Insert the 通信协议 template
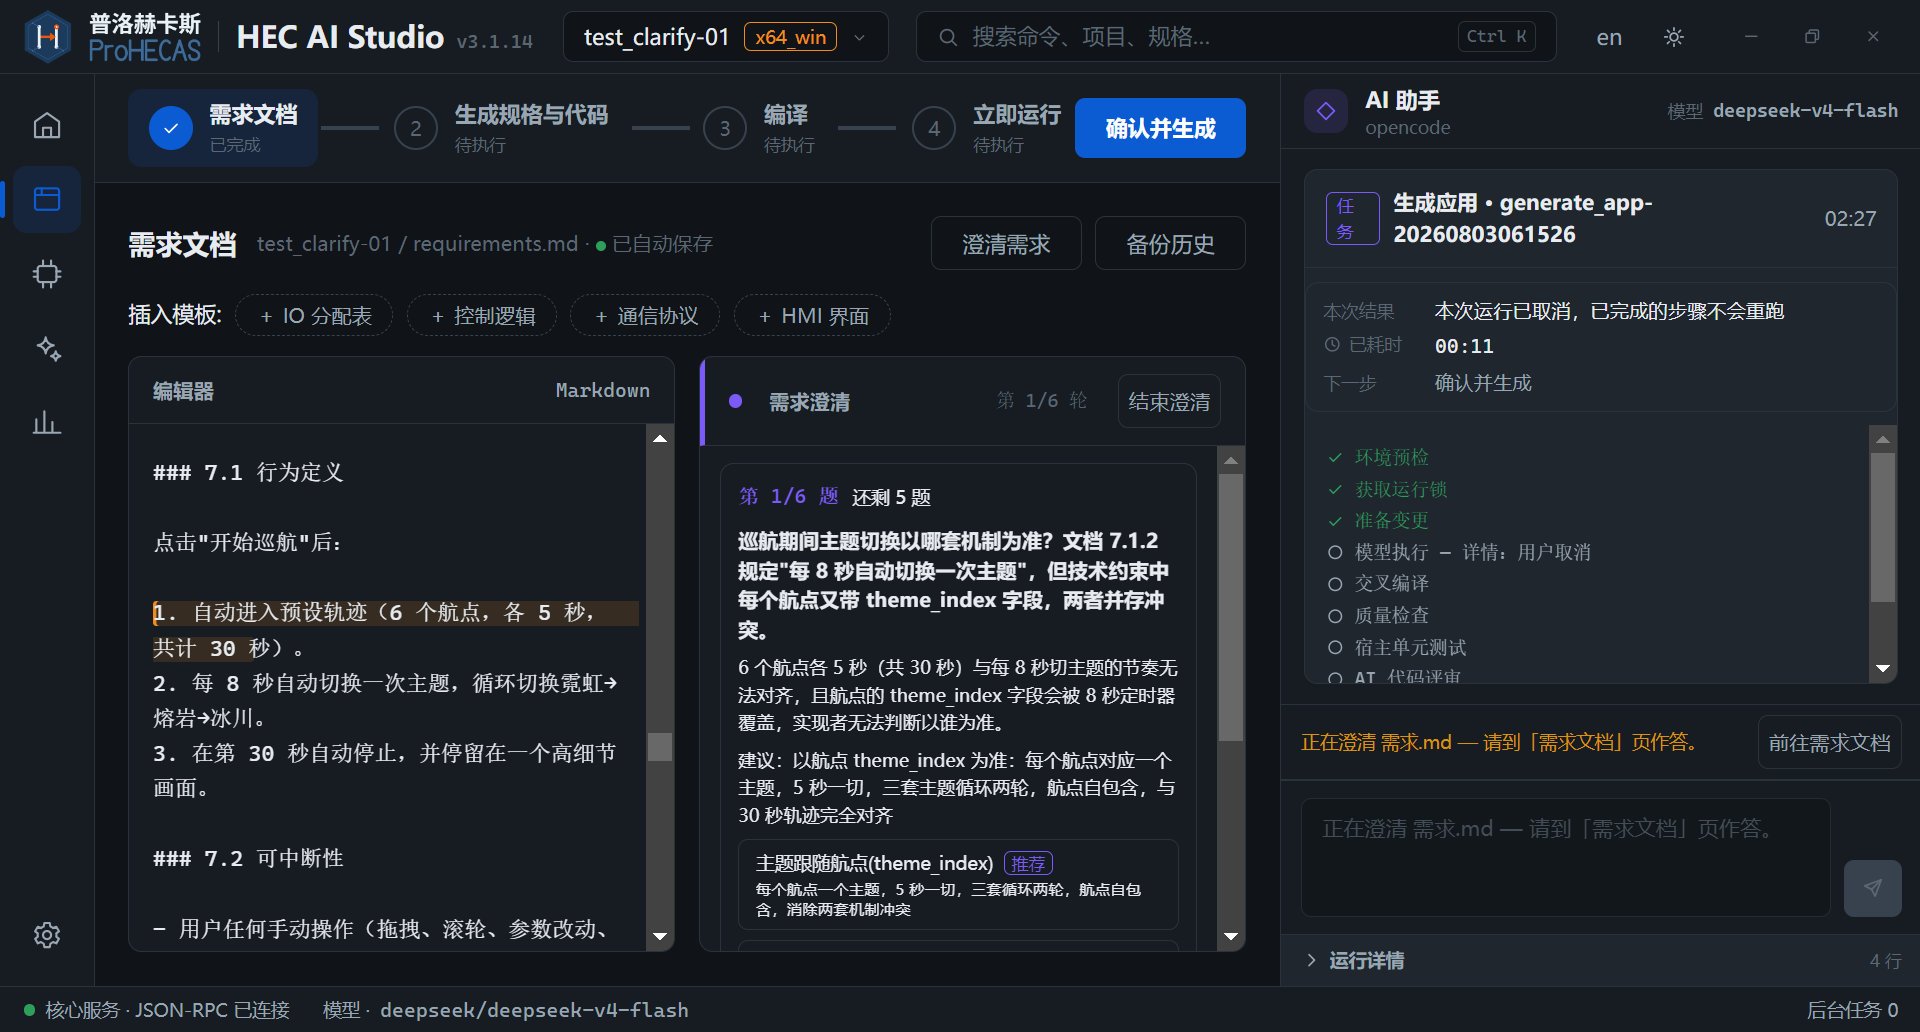The image size is (1920, 1032). [x=646, y=316]
